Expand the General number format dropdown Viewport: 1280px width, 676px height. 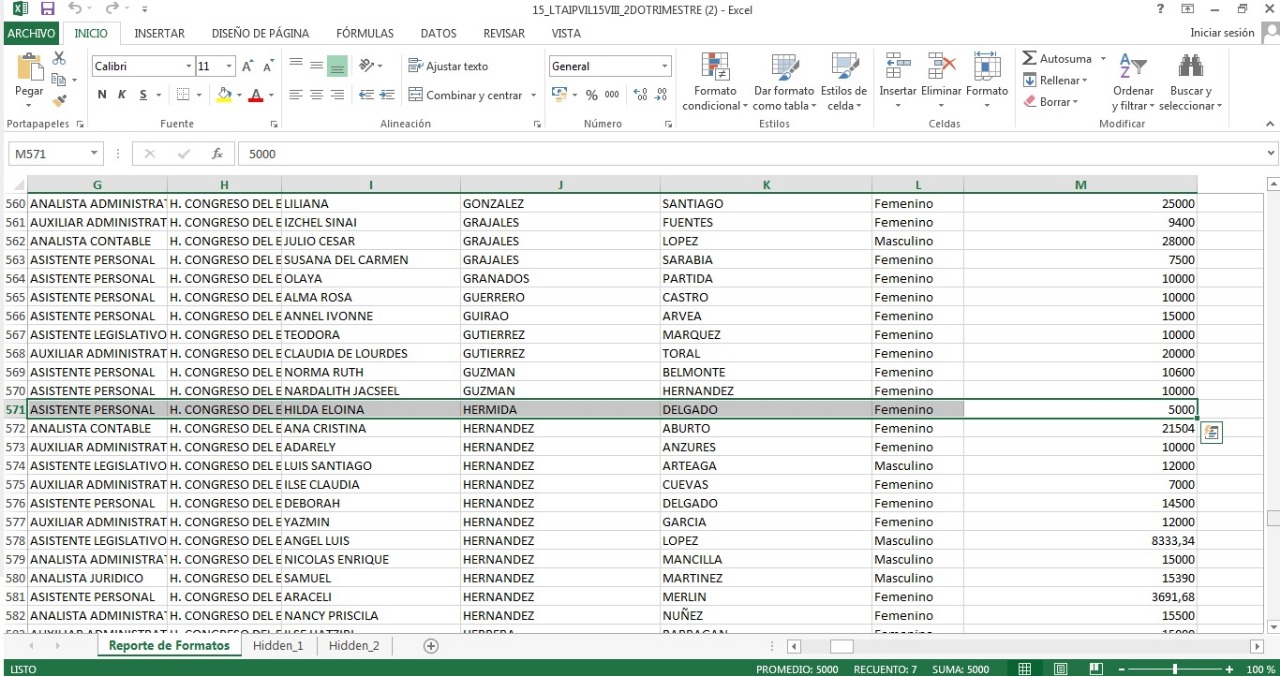coord(664,66)
